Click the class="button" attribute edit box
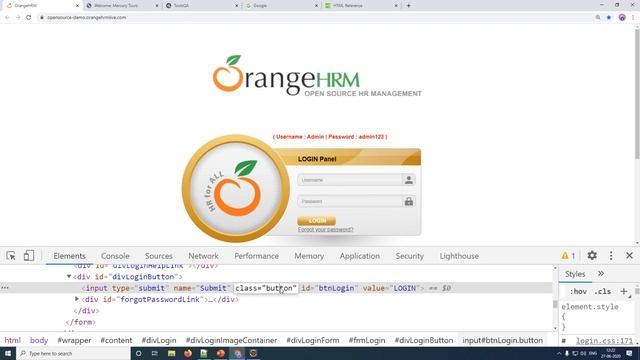 click(266, 288)
